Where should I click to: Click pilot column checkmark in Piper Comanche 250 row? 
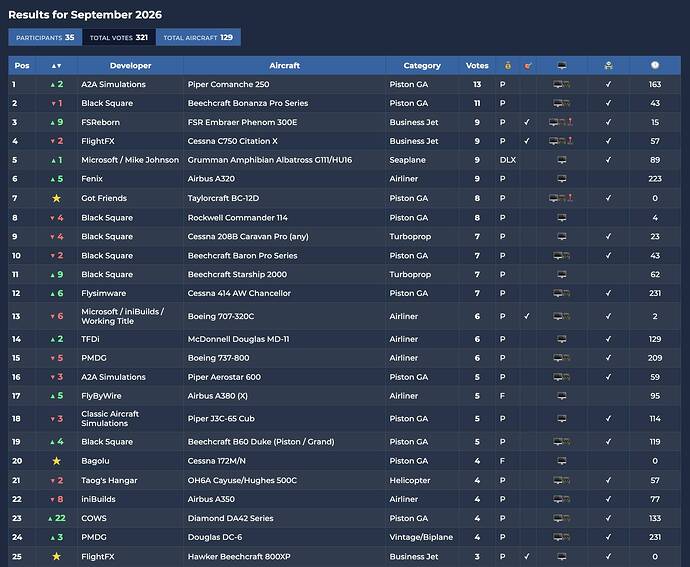click(609, 84)
